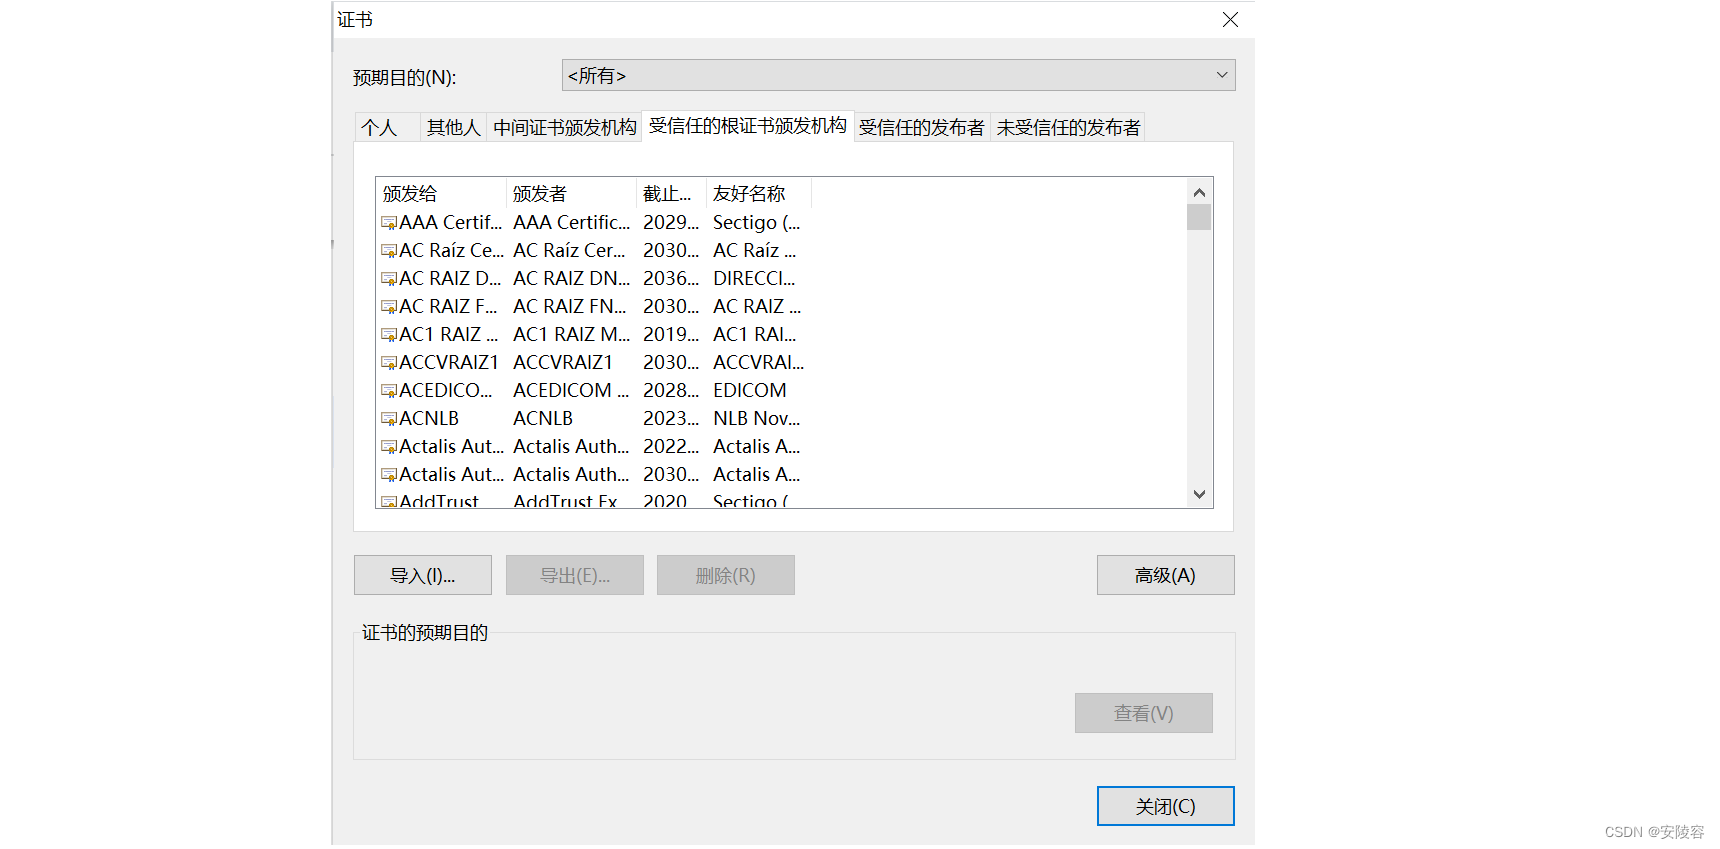1720x849 pixels.
Task: Click the 2028... expiration cell
Action: 671,390
